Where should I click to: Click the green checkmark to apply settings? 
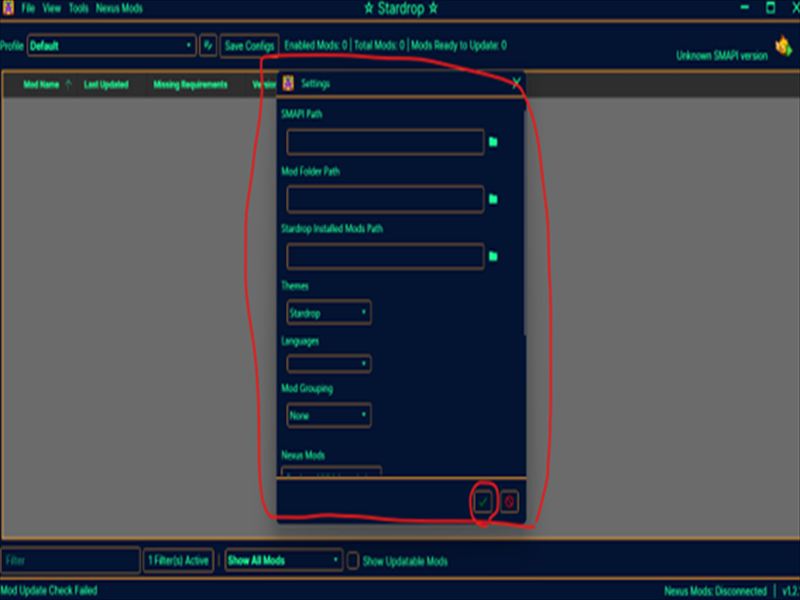point(484,501)
